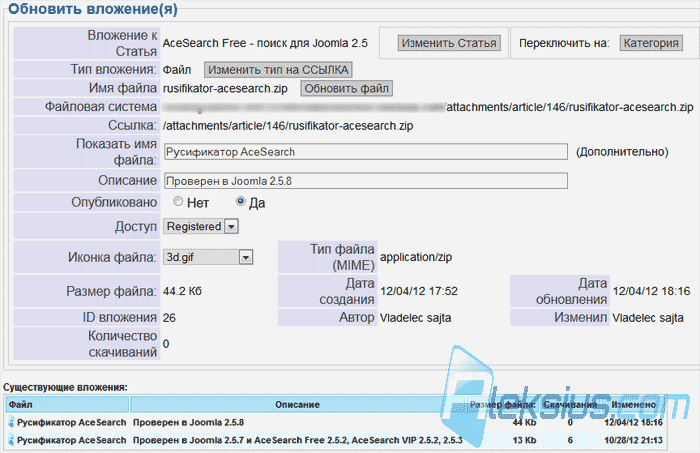Click the update date '12/04/12 18:16' in form
This screenshot has width=700, height=453.
tap(651, 291)
